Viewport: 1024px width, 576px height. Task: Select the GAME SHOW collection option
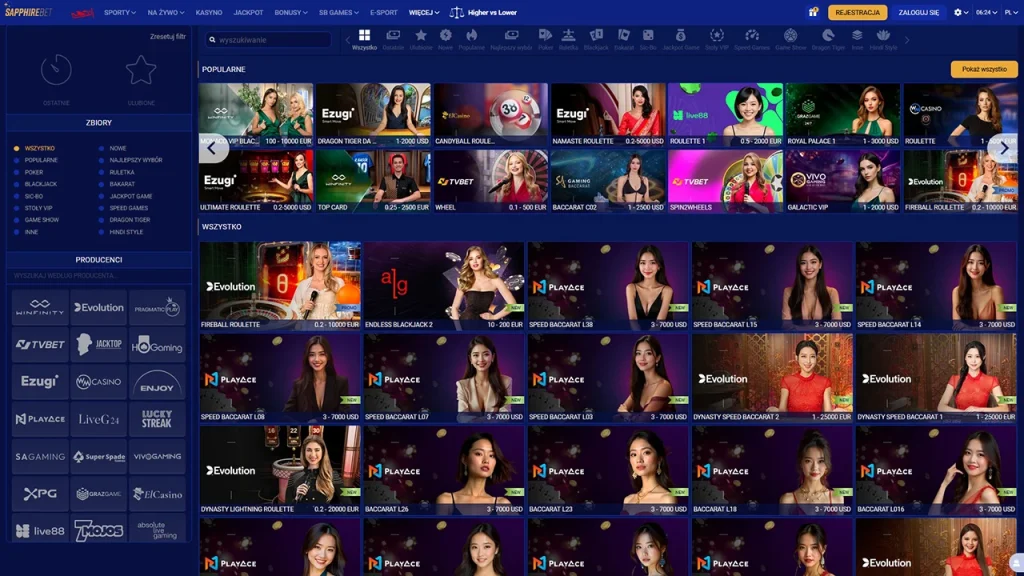(x=42, y=220)
